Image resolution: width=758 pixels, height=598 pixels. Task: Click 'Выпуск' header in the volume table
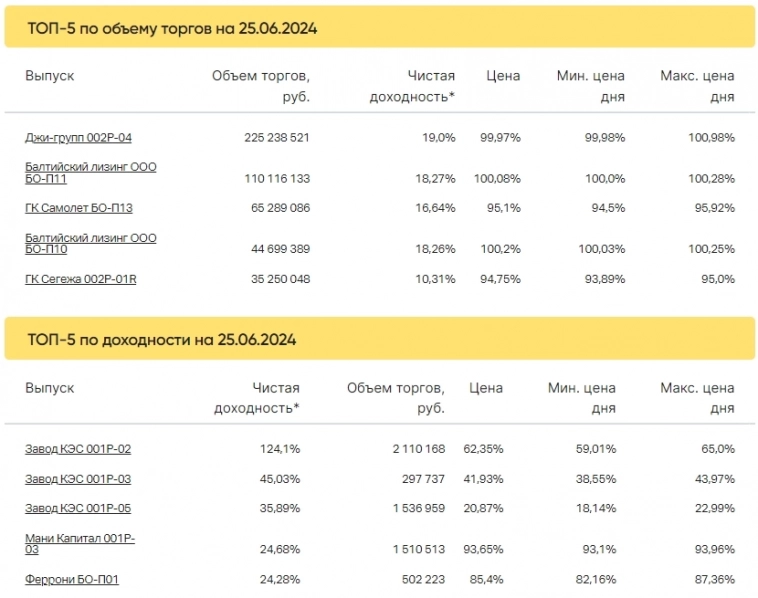click(x=50, y=76)
